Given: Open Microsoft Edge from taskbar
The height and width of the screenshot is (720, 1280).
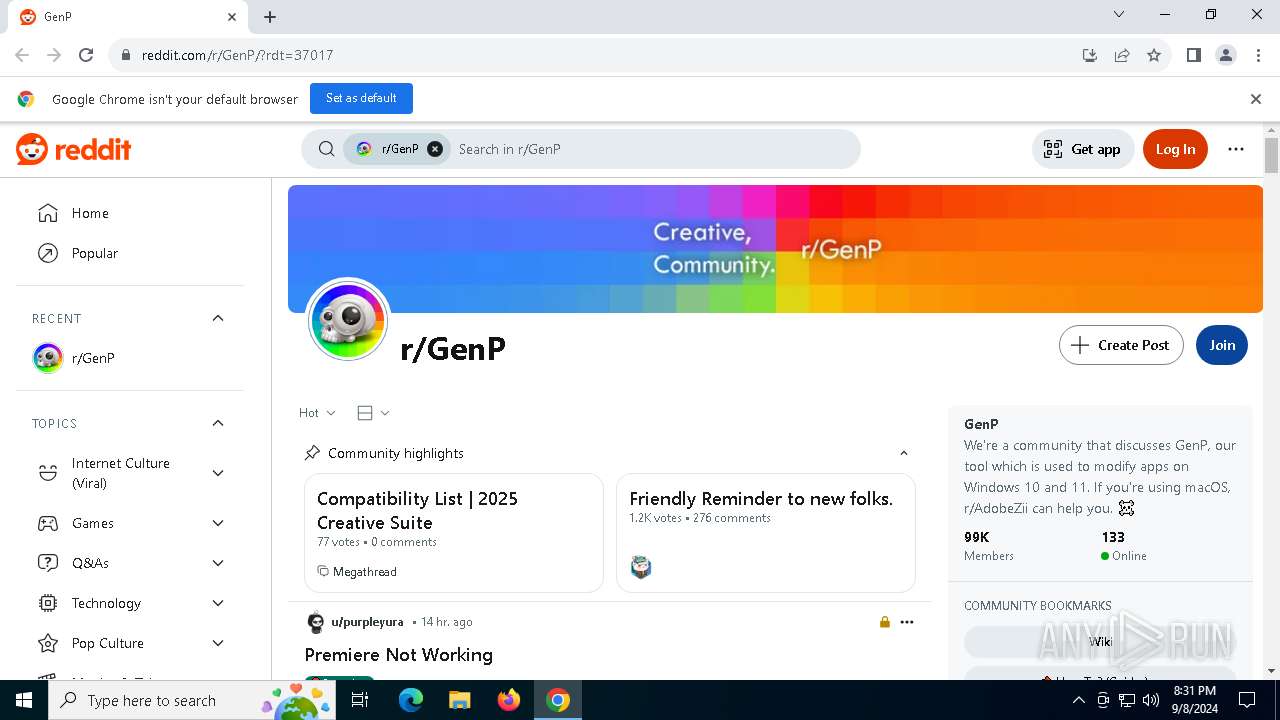Looking at the screenshot, I should 411,700.
